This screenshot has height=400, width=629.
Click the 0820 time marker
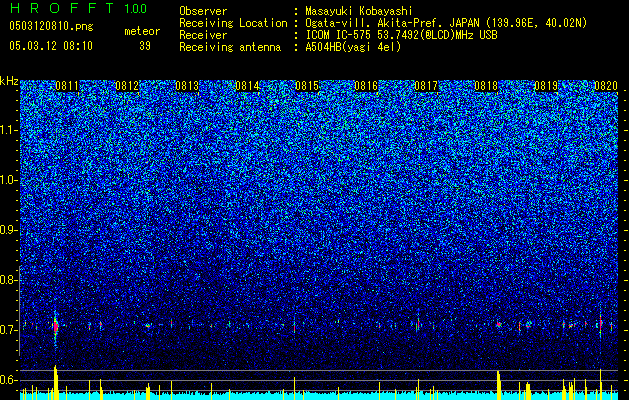(606, 86)
